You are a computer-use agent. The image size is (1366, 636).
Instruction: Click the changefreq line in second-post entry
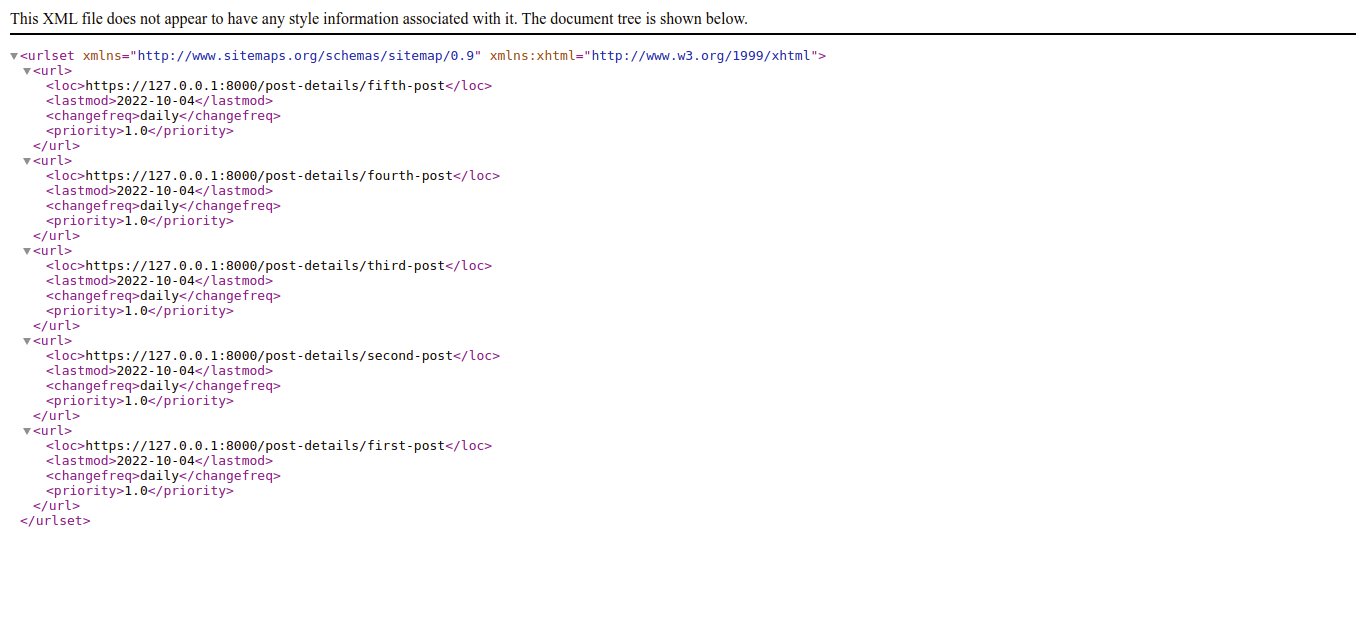click(162, 386)
